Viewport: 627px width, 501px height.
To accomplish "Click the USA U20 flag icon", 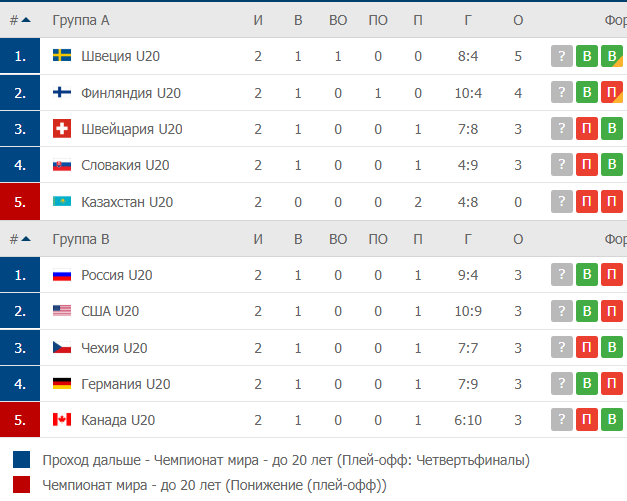I will (62, 311).
